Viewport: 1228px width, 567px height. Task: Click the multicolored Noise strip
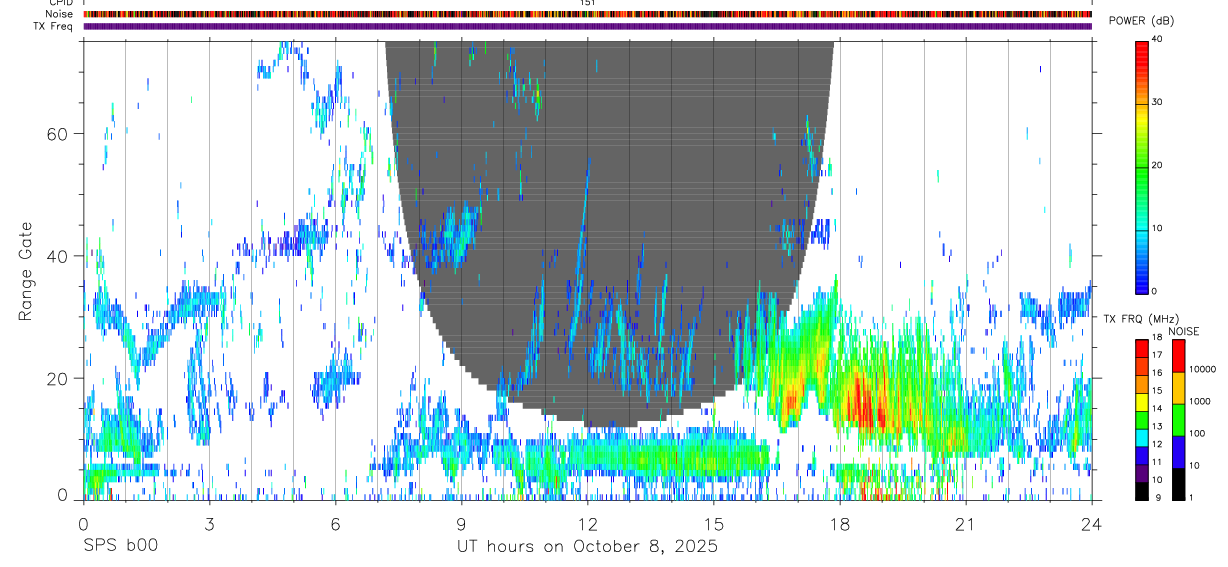pyautogui.click(x=587, y=14)
